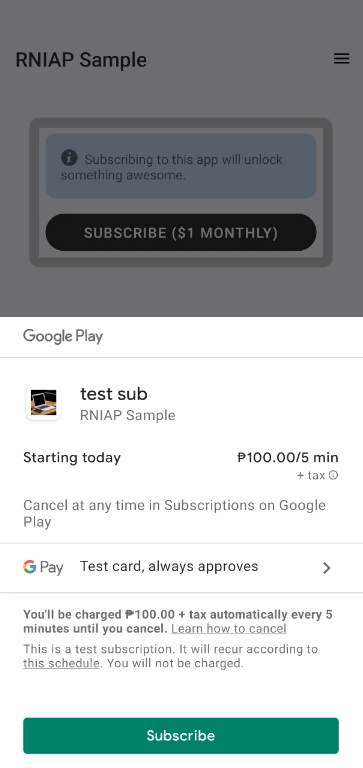Screen dimensions: 363x768
Task: Tap the info icon in the notice
Action: point(69,158)
